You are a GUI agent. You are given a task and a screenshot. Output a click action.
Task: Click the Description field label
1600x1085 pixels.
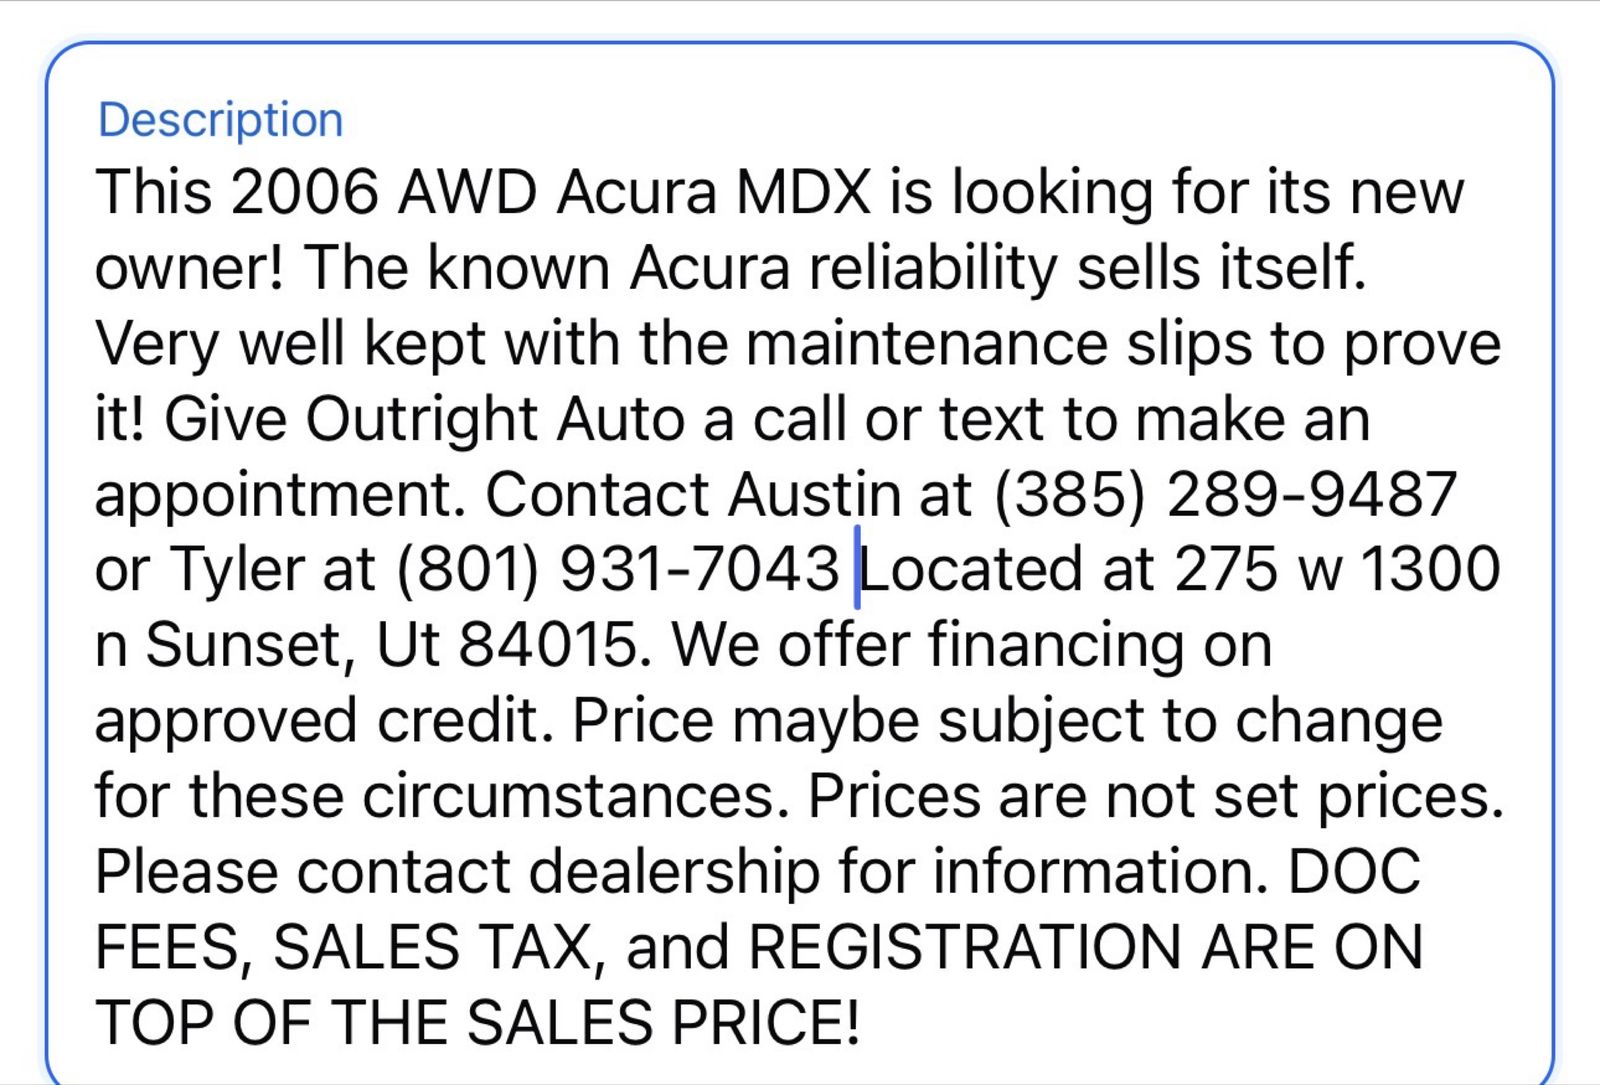click(x=220, y=120)
